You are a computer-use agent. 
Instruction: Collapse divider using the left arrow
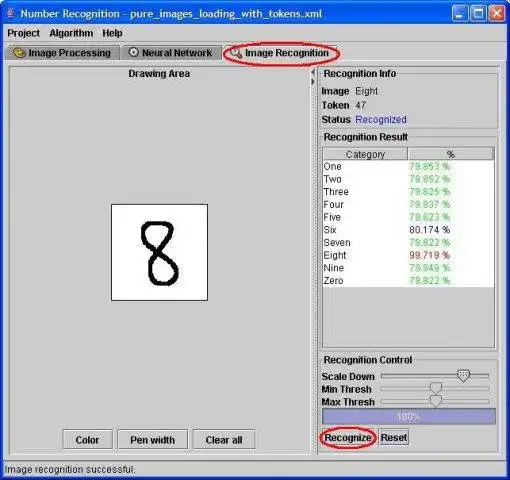[x=313, y=72]
